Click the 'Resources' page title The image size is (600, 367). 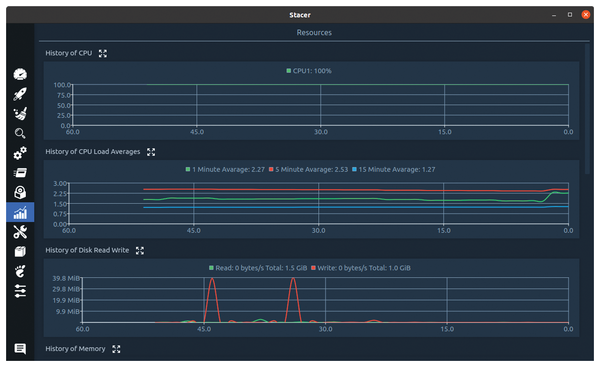(314, 33)
